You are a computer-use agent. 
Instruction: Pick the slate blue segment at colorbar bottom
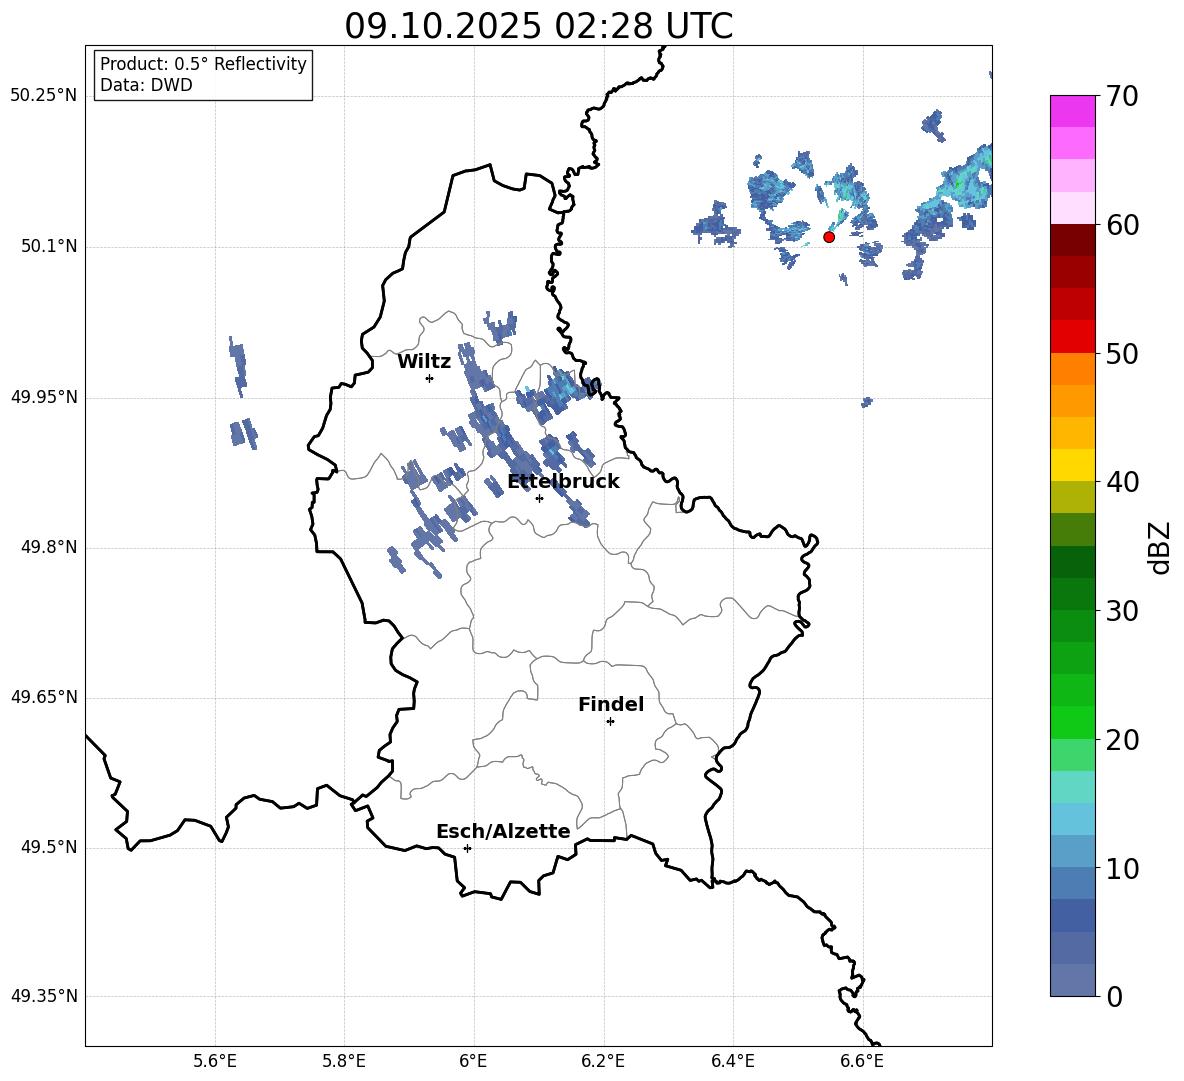1073,980
